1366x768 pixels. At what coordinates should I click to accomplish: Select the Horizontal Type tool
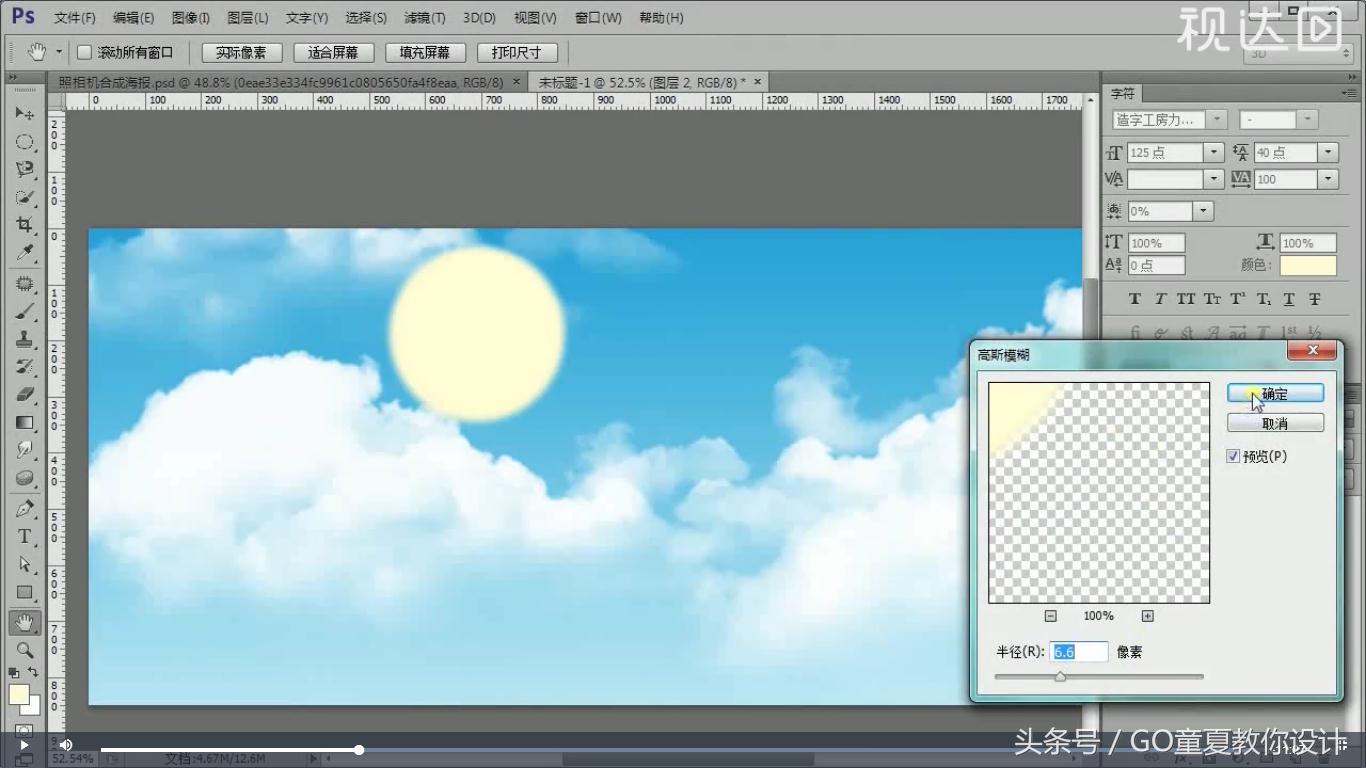coord(25,537)
